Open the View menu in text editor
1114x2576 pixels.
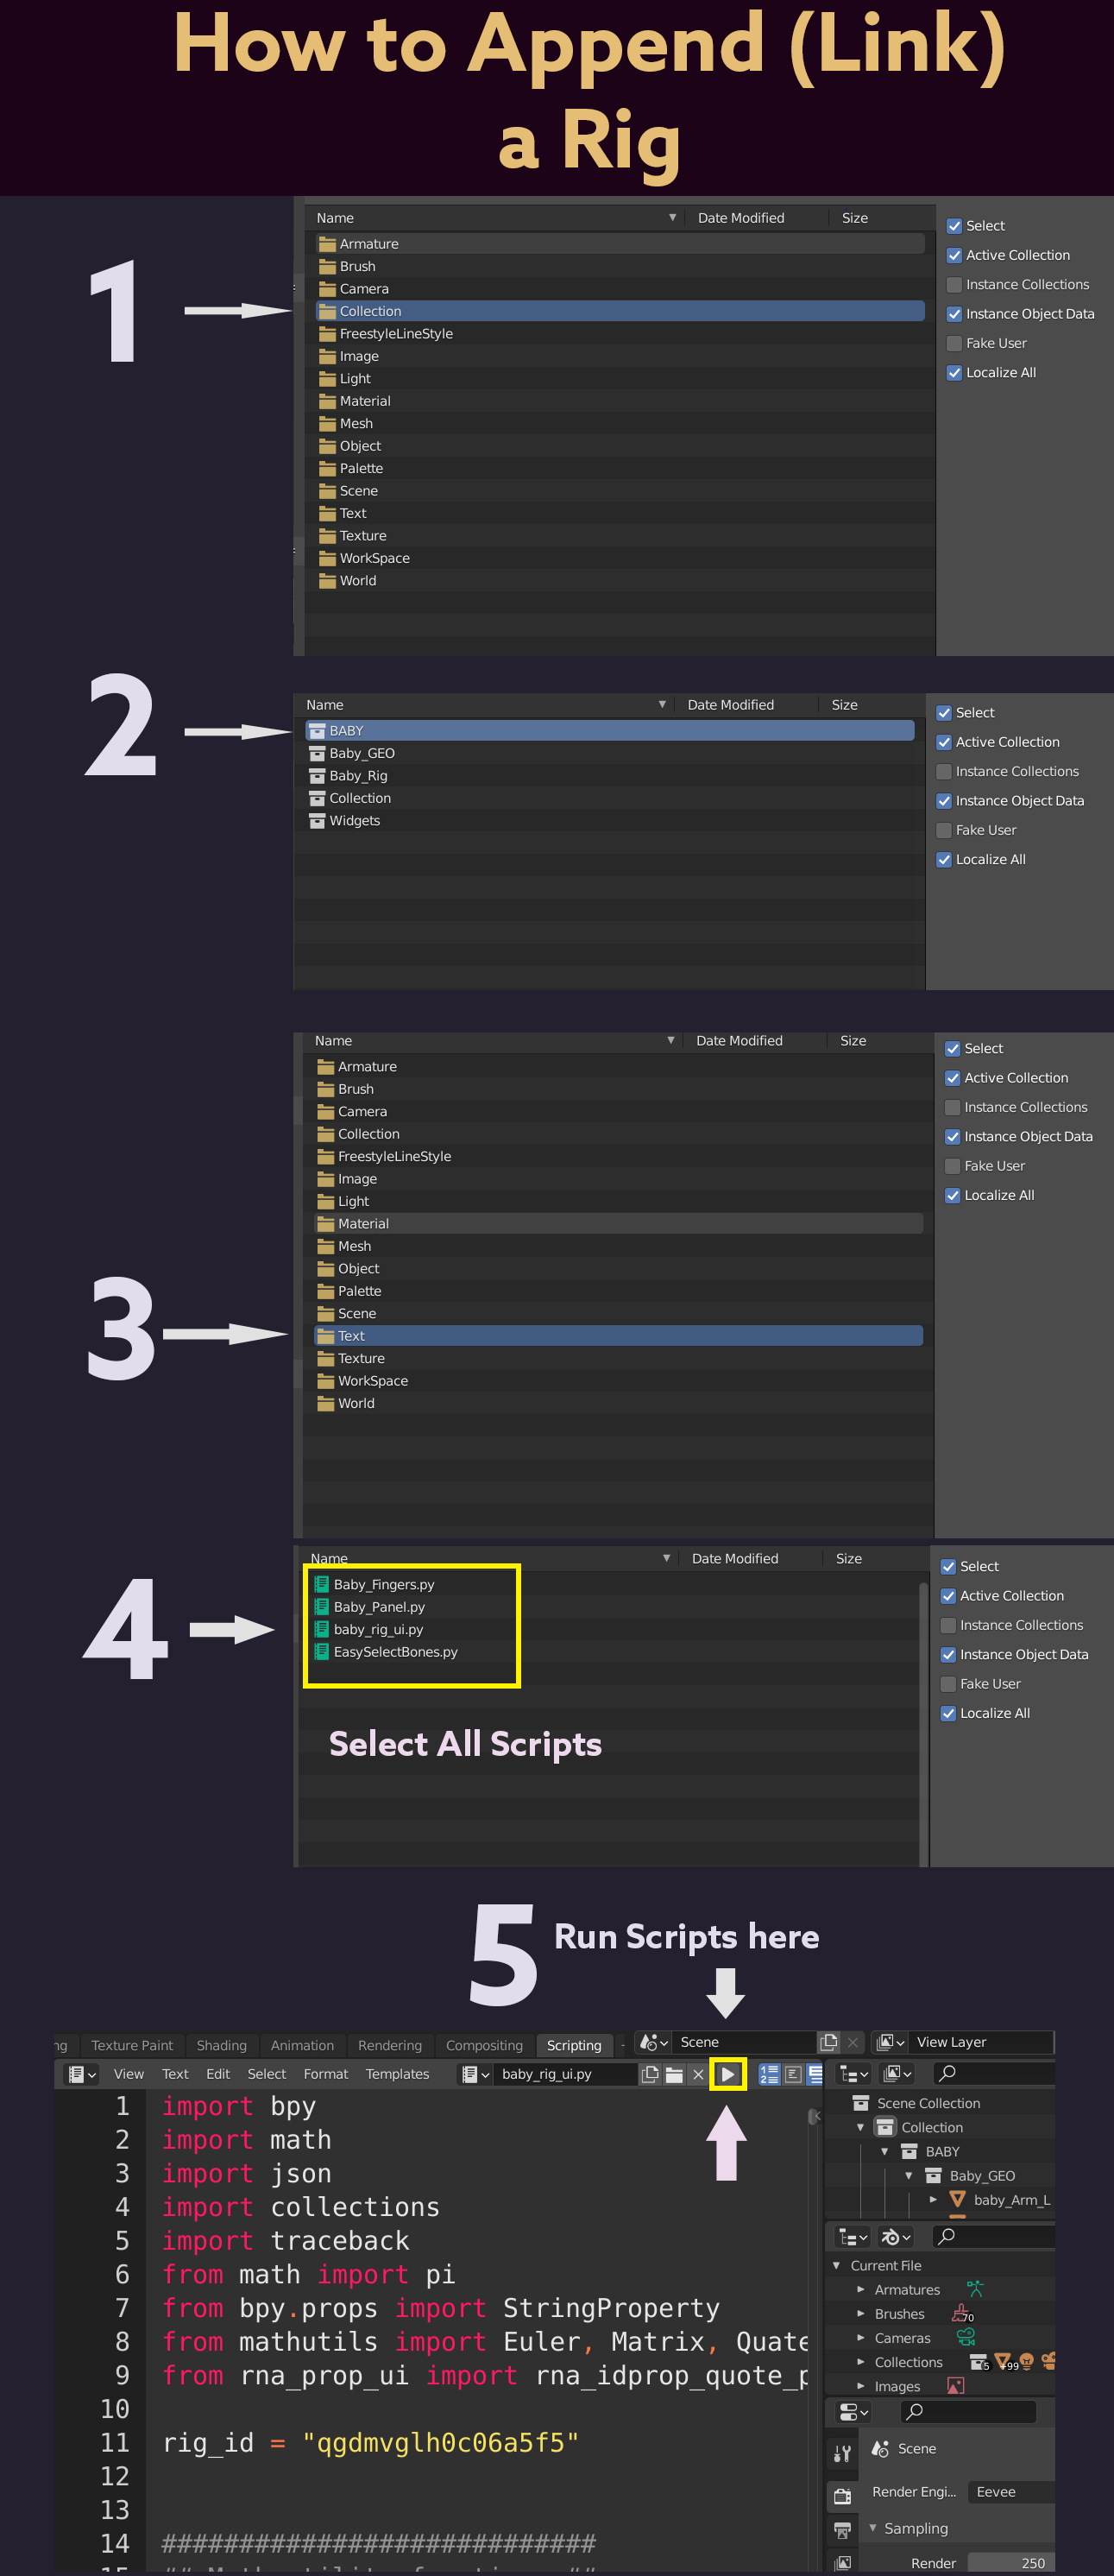[x=129, y=2074]
